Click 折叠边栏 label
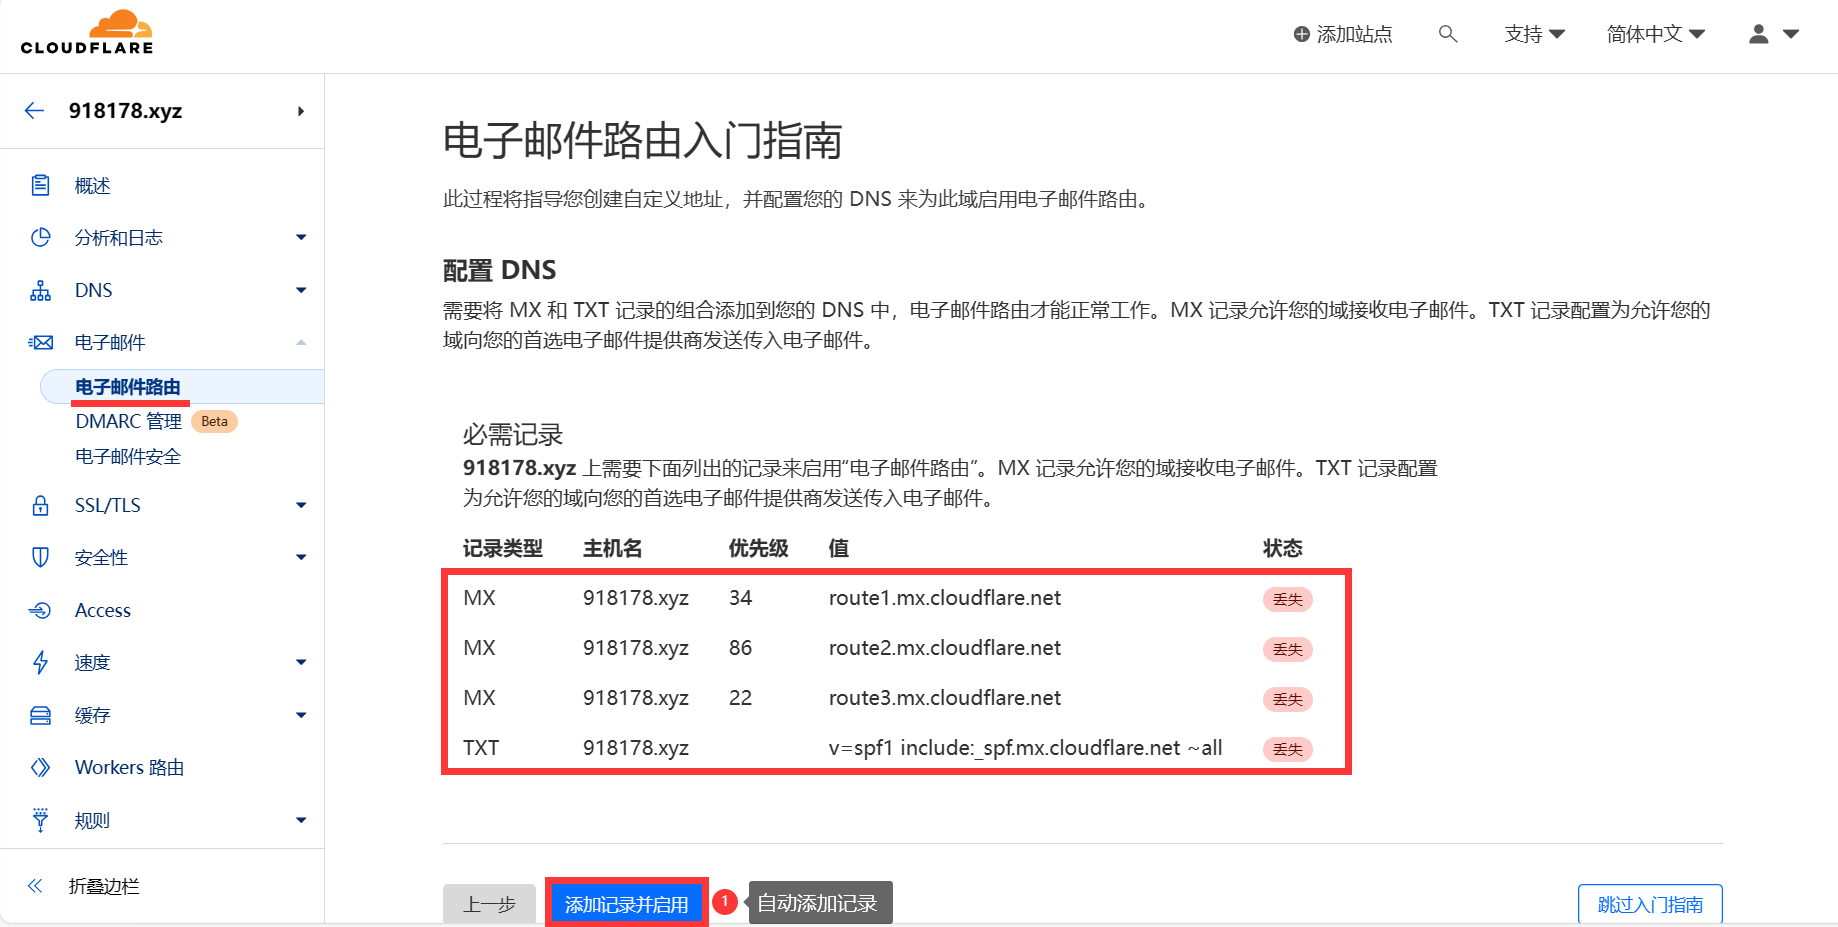The height and width of the screenshot is (927, 1838). tap(104, 886)
